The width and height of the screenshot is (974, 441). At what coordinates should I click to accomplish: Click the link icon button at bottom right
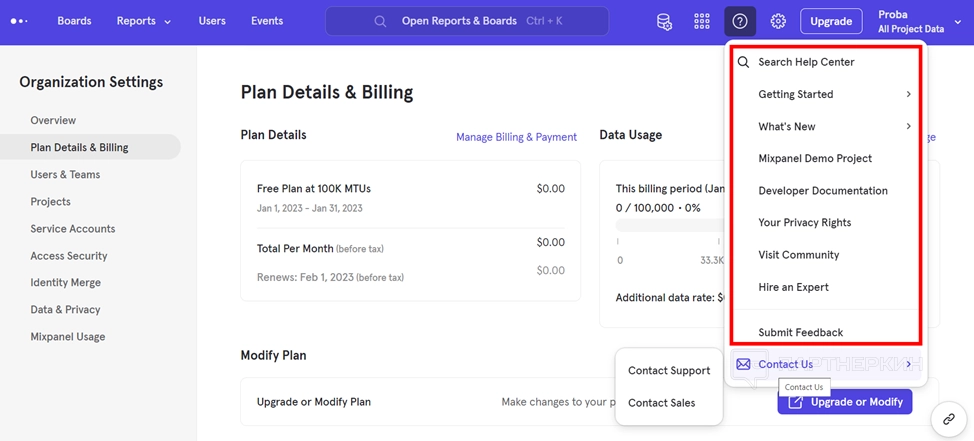tap(947, 420)
